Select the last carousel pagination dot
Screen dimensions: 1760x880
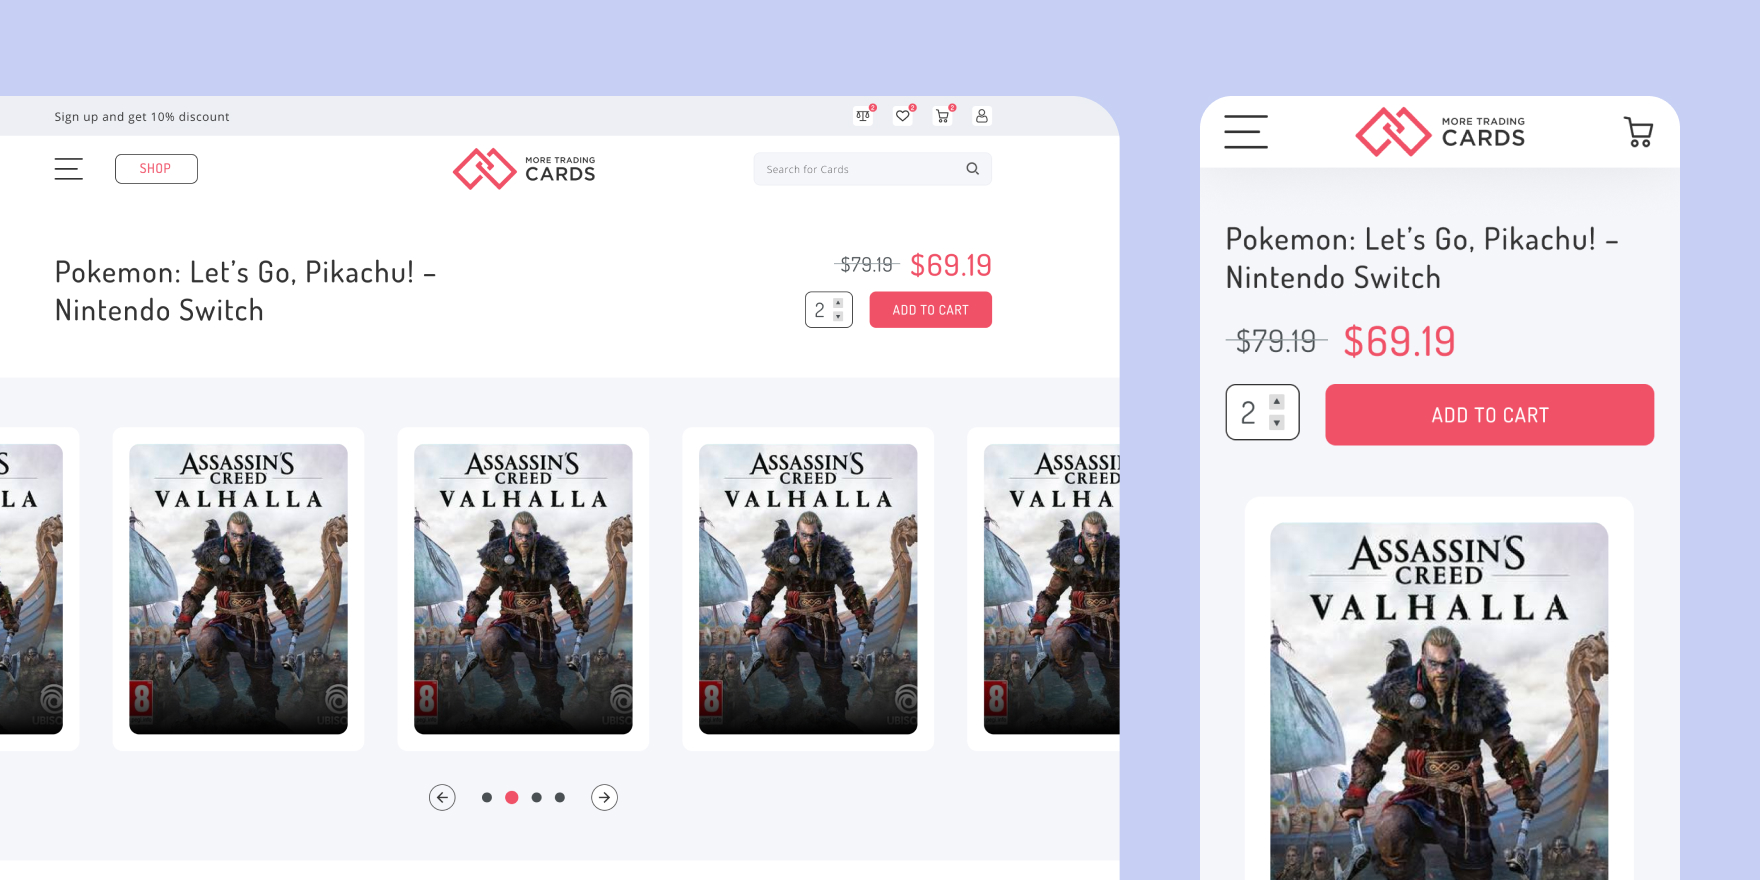[x=560, y=797]
